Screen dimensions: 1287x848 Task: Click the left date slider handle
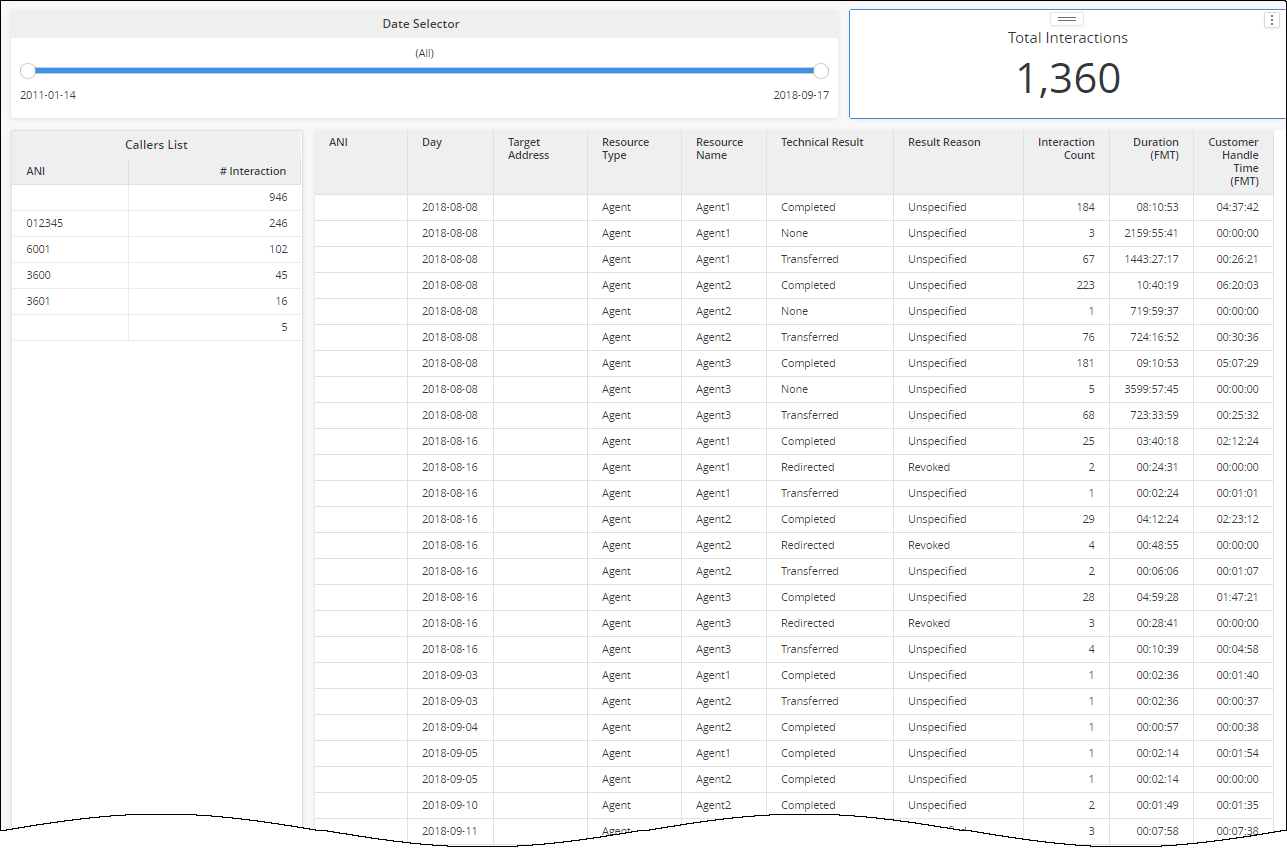(x=28, y=71)
